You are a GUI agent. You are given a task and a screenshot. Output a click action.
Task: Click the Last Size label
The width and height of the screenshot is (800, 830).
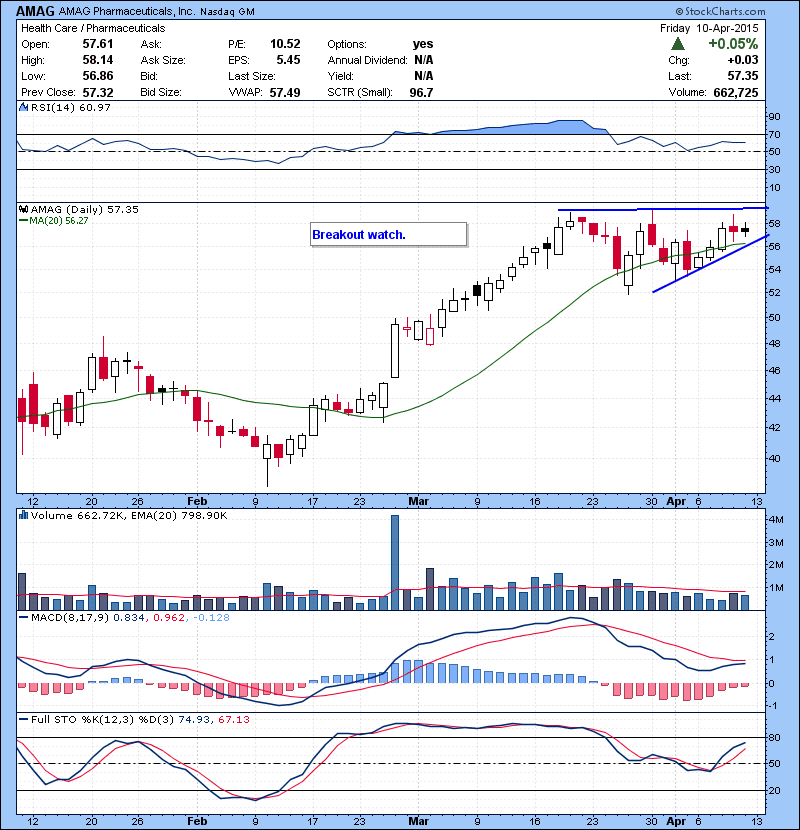tap(251, 76)
